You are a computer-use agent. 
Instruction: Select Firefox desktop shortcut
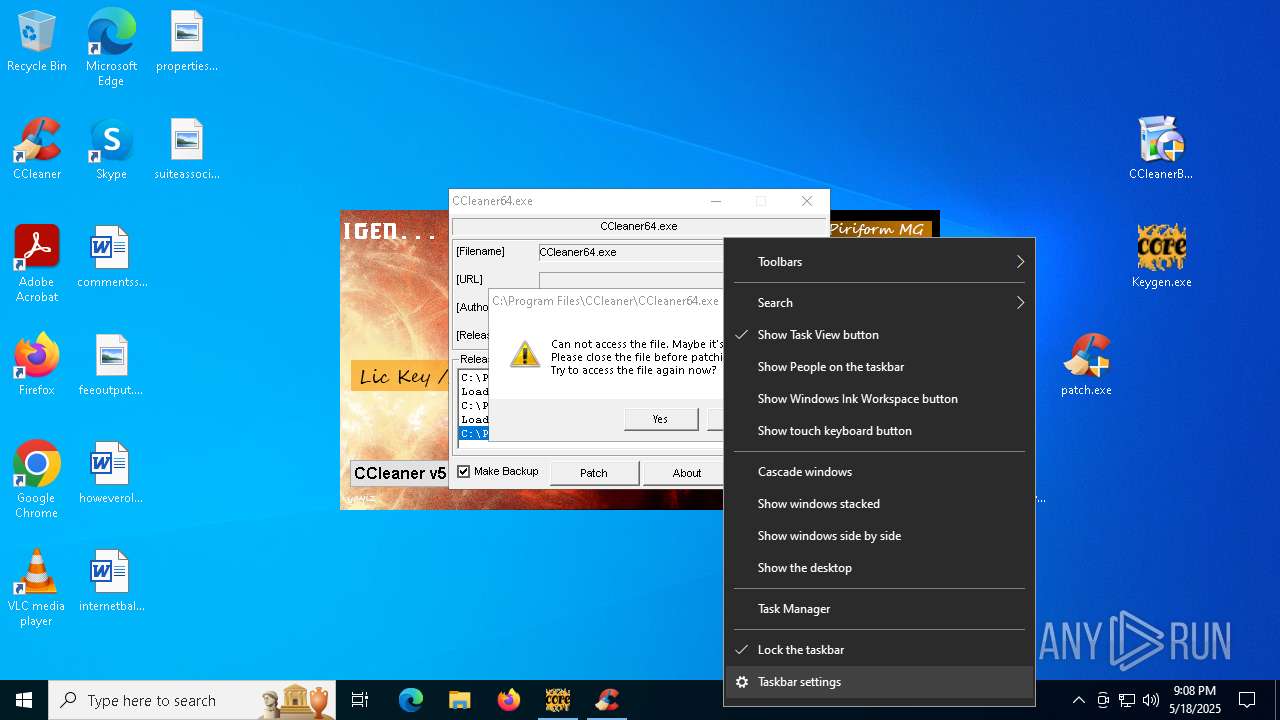point(37,365)
